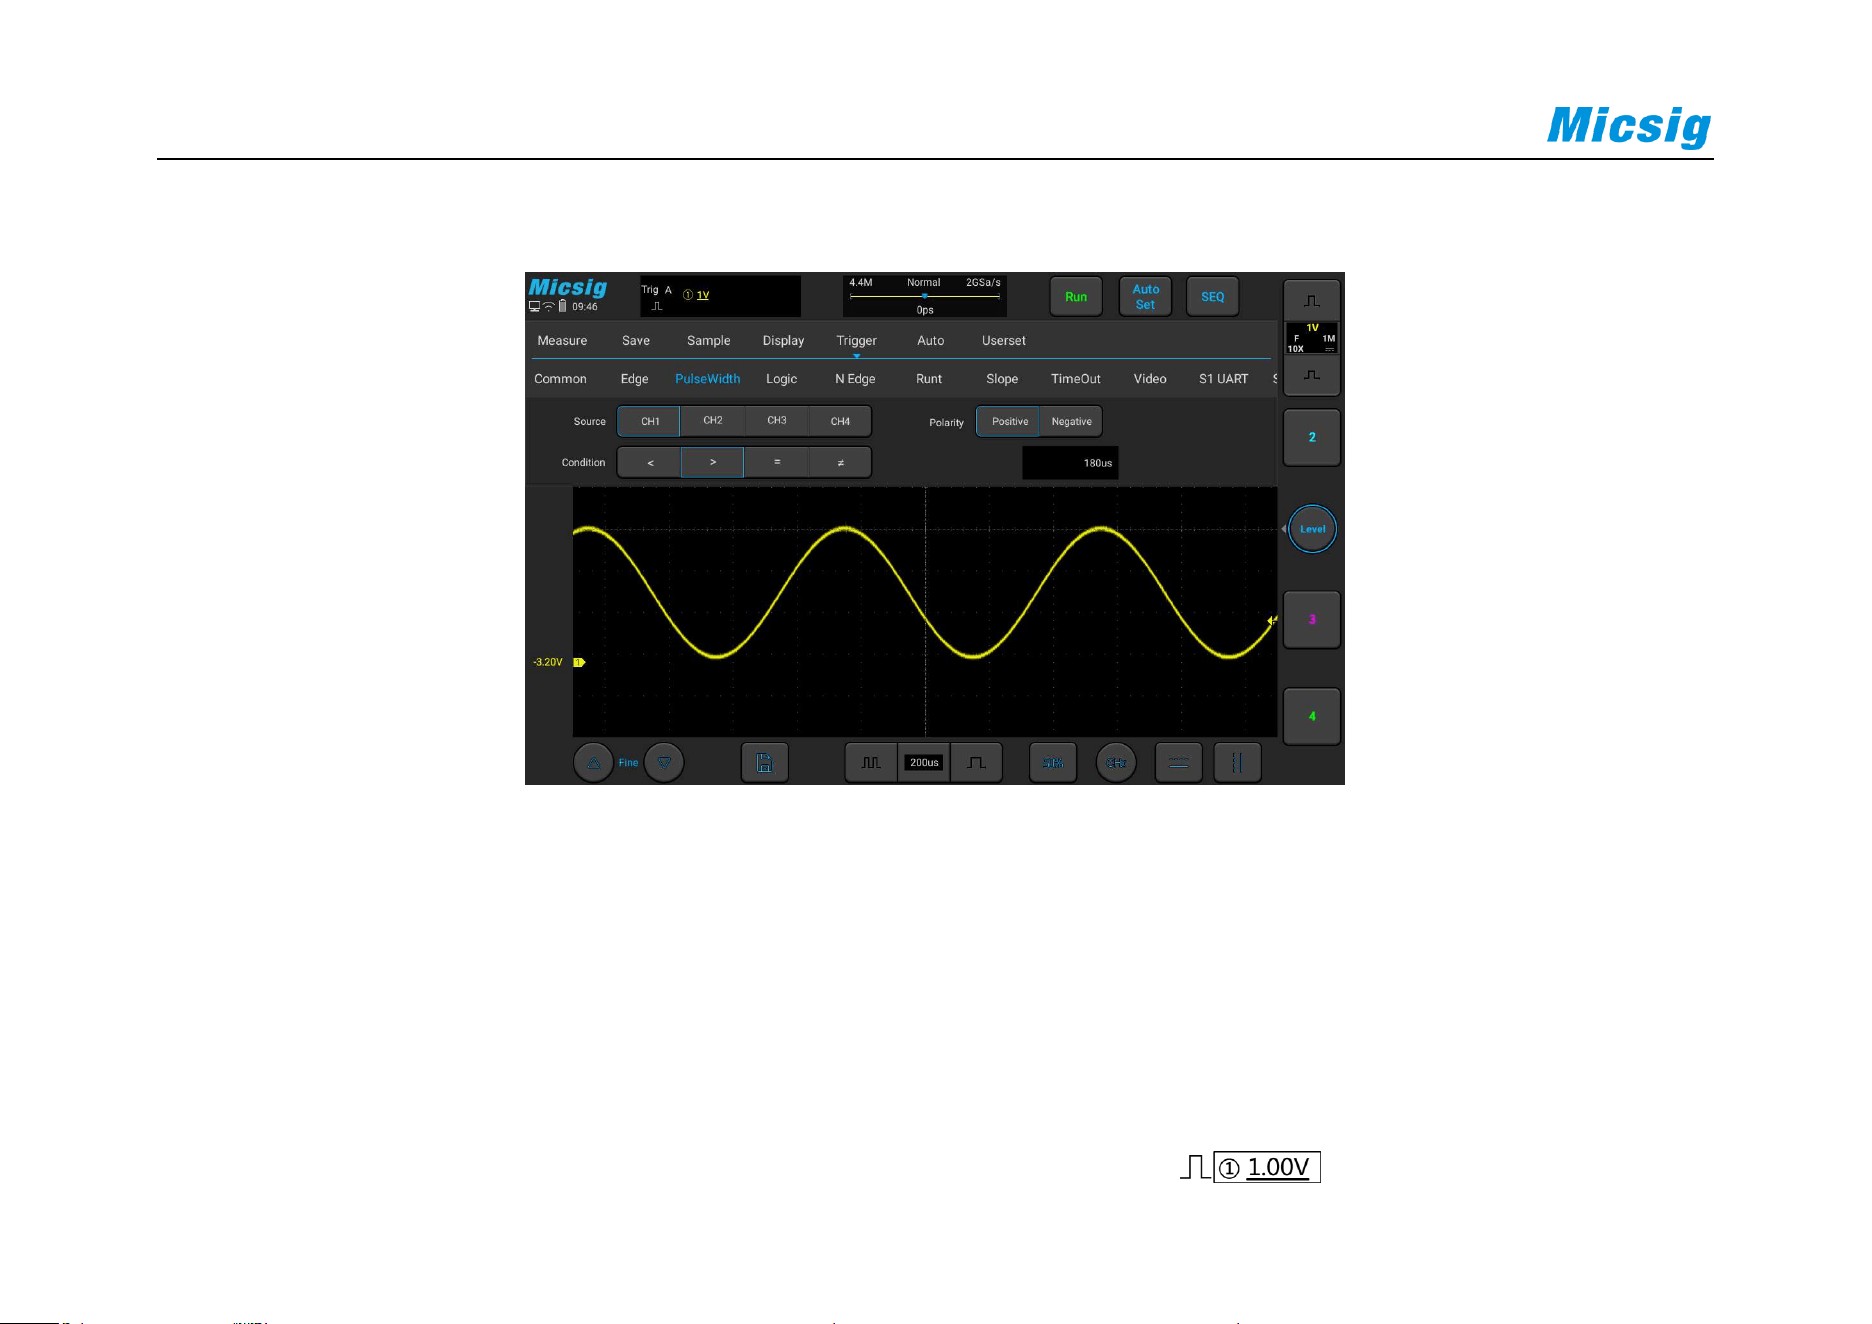The image size is (1872, 1324).
Task: Click the memory depth position slider bar
Action: click(924, 296)
